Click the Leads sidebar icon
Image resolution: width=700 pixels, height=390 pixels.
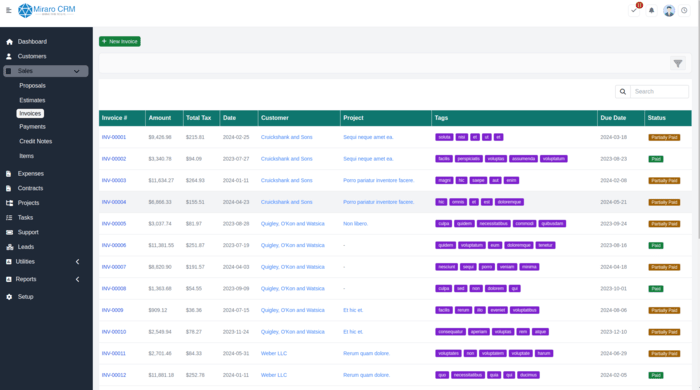(10, 247)
